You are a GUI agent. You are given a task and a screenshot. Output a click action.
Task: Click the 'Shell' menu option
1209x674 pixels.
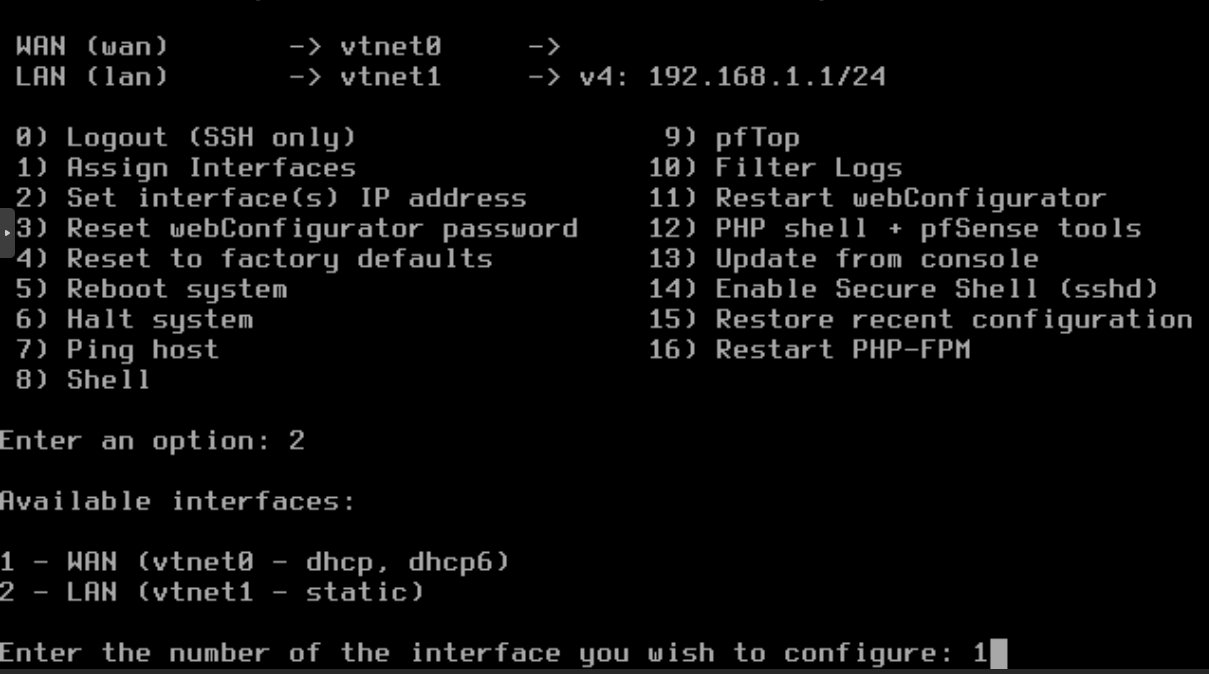(108, 380)
